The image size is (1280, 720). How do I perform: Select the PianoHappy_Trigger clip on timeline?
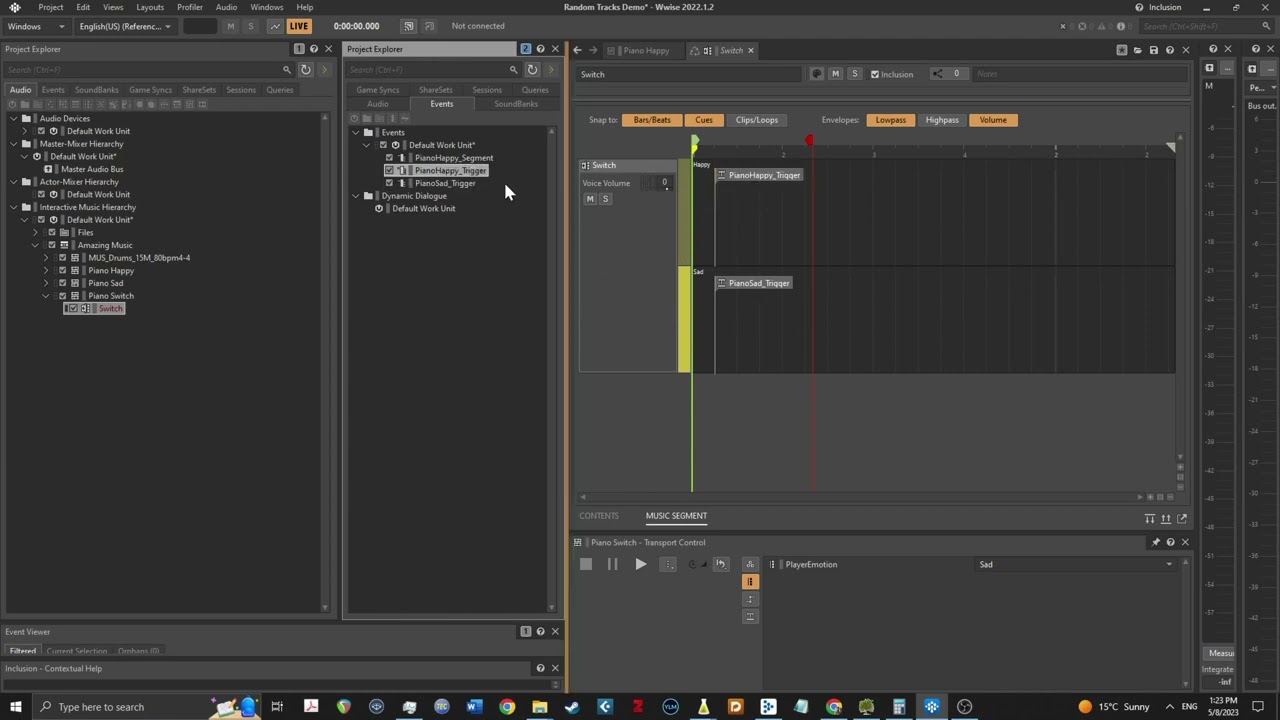click(x=759, y=175)
